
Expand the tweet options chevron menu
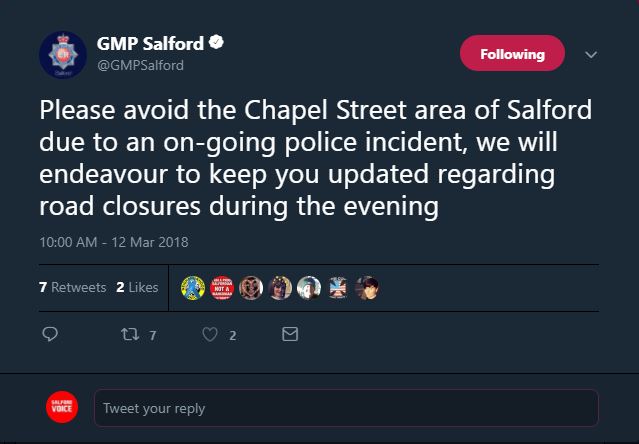click(x=589, y=54)
